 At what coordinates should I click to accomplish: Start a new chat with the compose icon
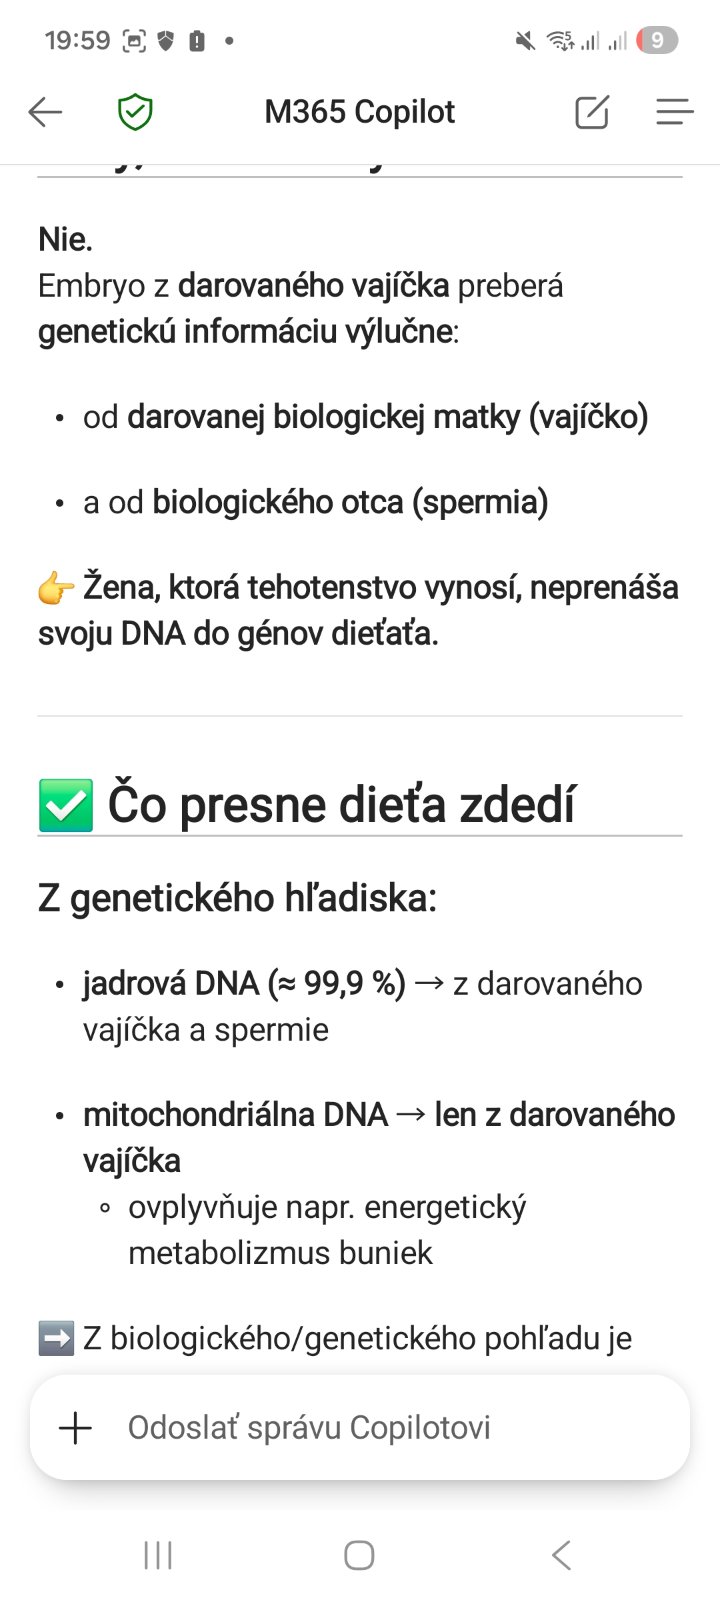[592, 112]
